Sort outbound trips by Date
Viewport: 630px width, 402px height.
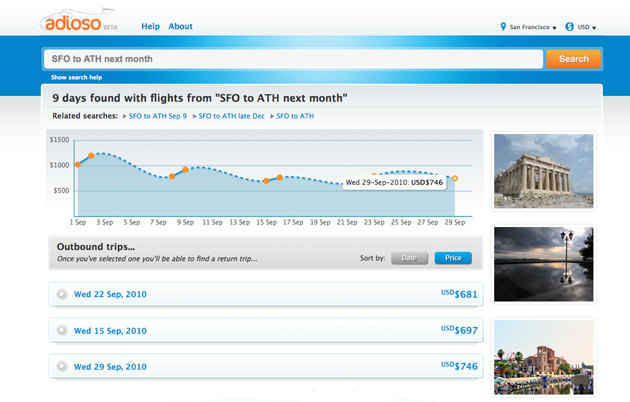point(408,258)
